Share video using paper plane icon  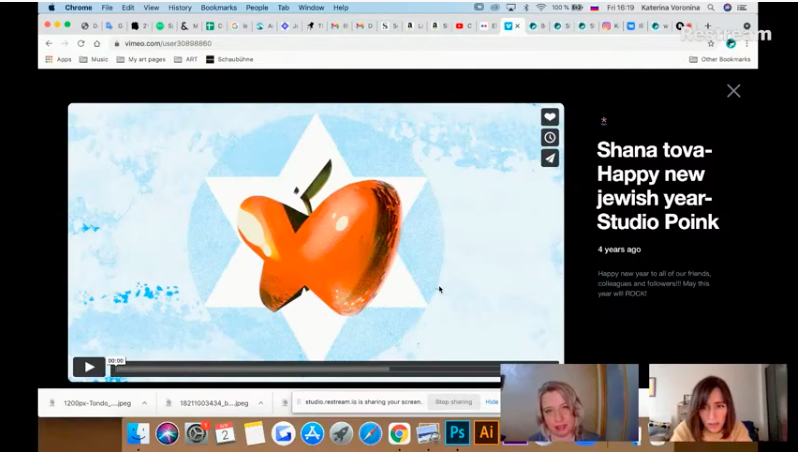549,159
